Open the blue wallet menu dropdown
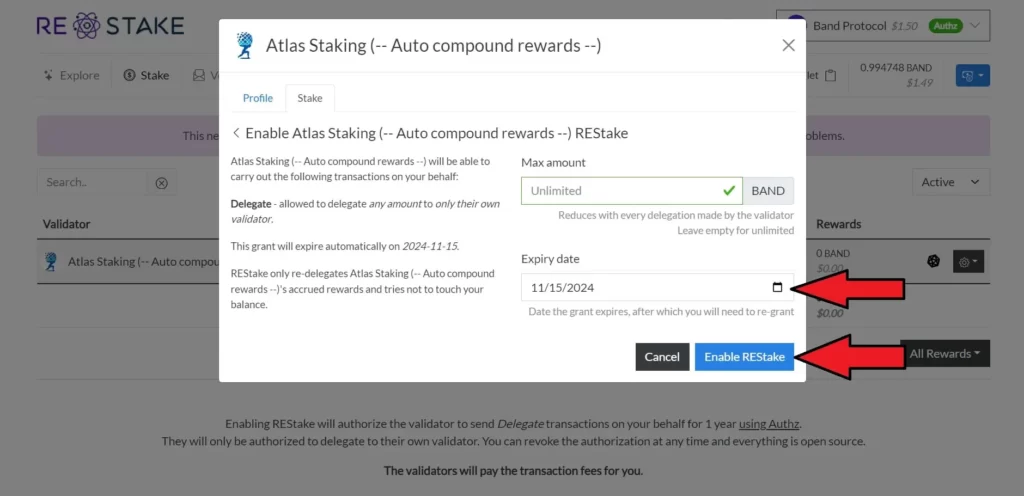Screen dimensions: 1024x496 [972, 75]
